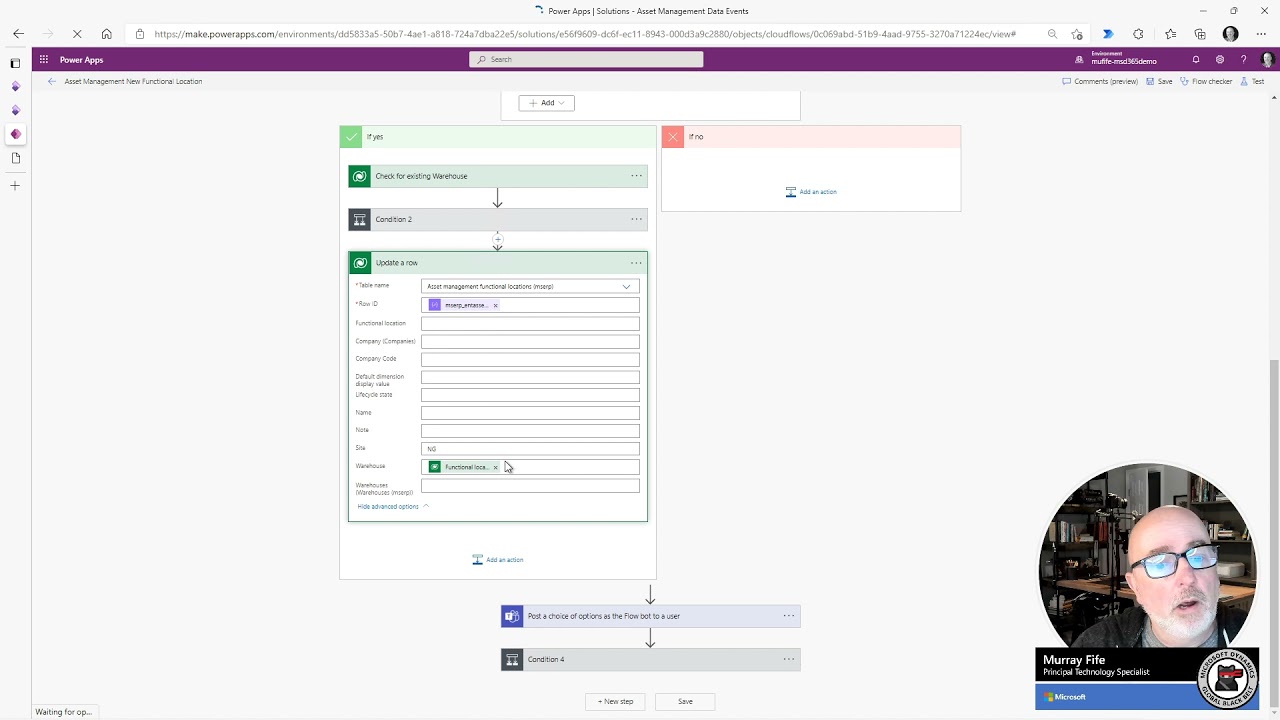Open the Power Apps app launcher waffle
The height and width of the screenshot is (720, 1280).
44,60
